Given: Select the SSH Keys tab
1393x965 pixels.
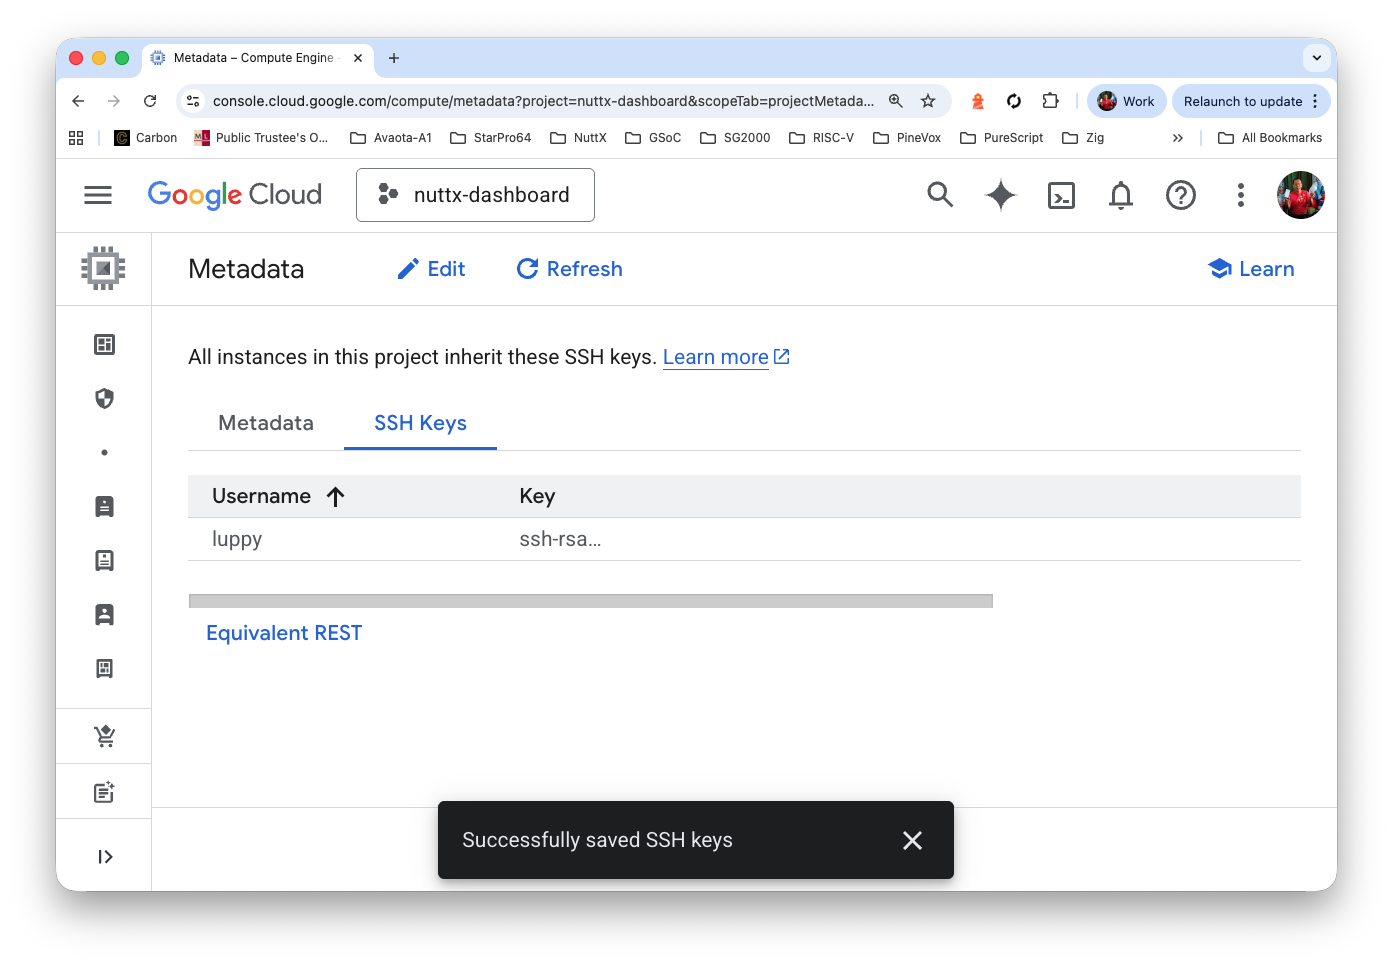Looking at the screenshot, I should pyautogui.click(x=420, y=423).
